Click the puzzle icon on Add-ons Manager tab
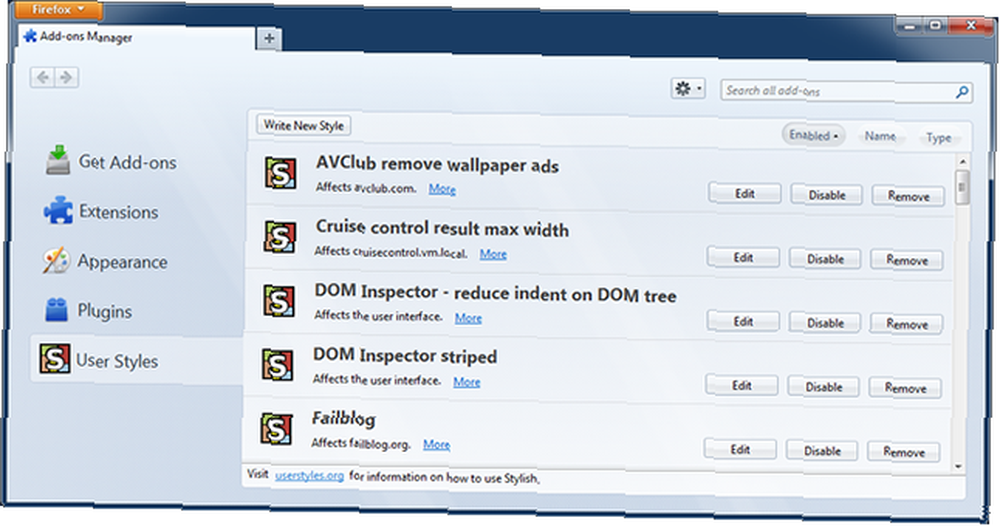The height and width of the screenshot is (526, 1000). click(29, 36)
